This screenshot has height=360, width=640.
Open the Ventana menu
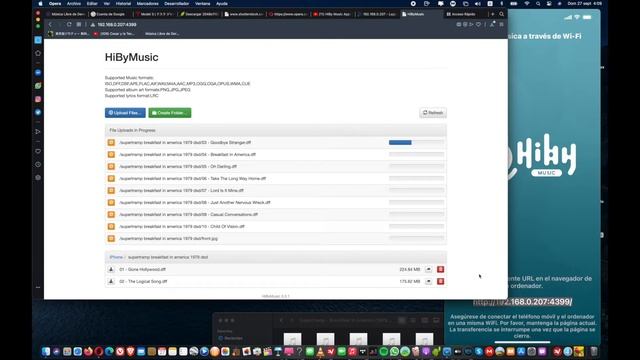point(202,4)
